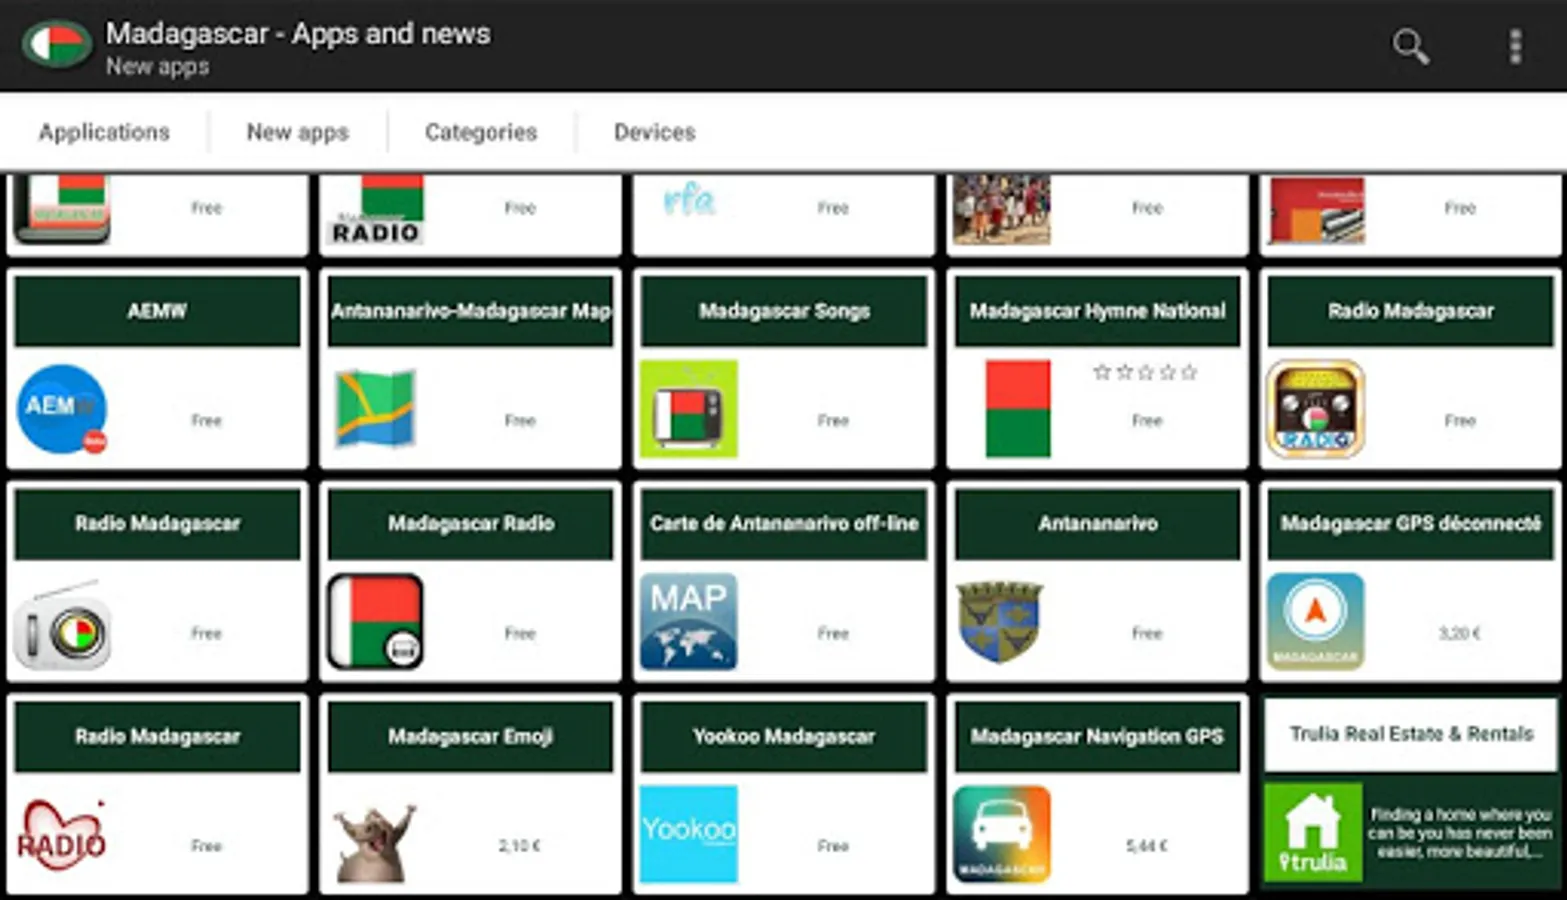Open the search magnifier icon

[1410, 46]
